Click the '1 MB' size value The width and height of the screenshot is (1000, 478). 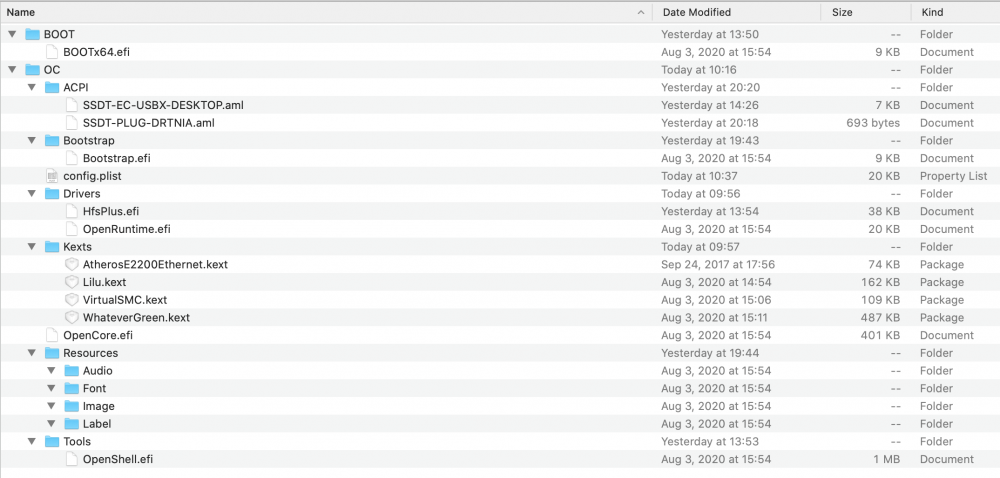tap(887, 460)
